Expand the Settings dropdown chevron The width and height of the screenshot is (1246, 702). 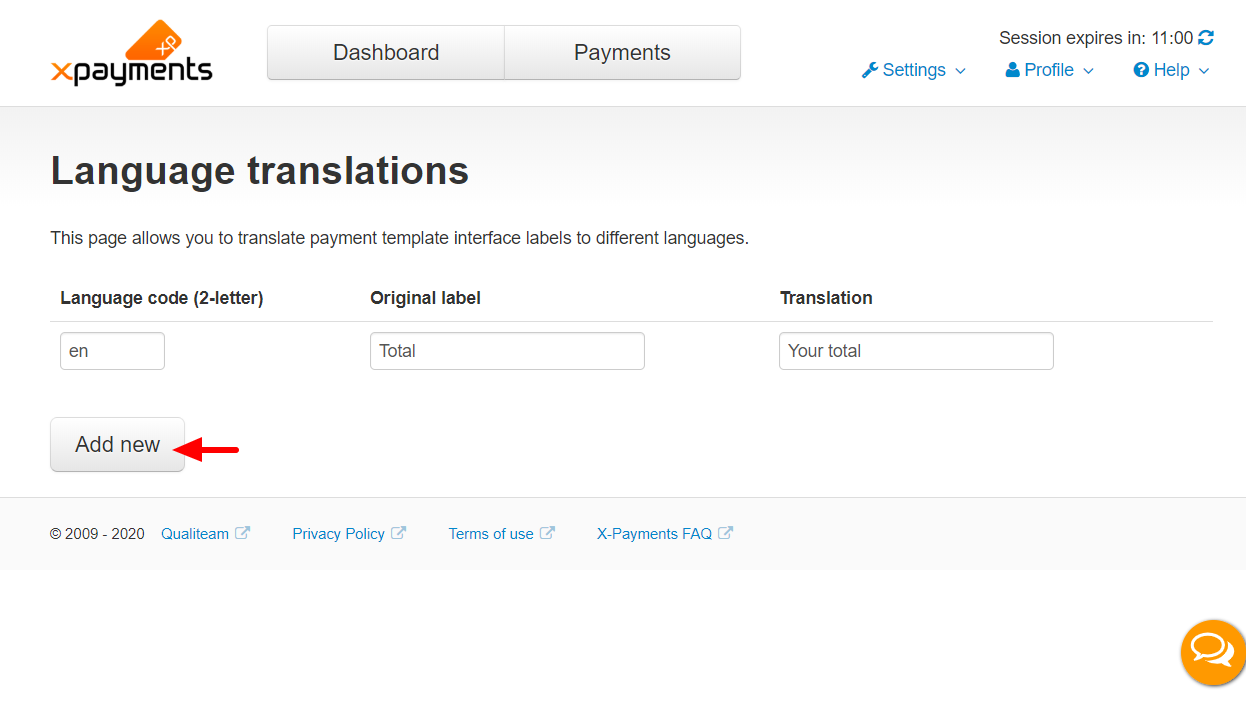pos(960,71)
